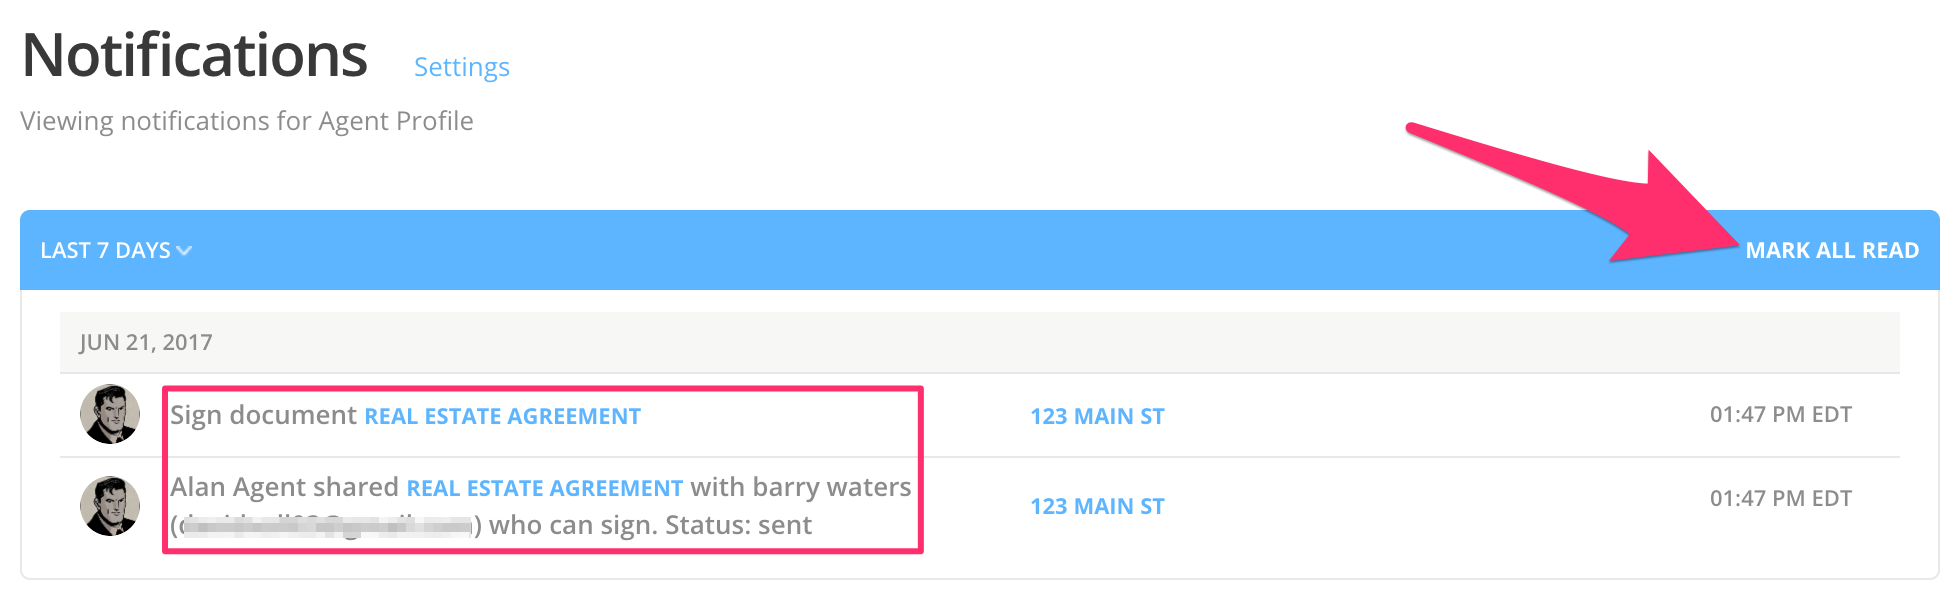This screenshot has width=1958, height=604.
Task: Click the Sign document notification text
Action: [x=262, y=415]
